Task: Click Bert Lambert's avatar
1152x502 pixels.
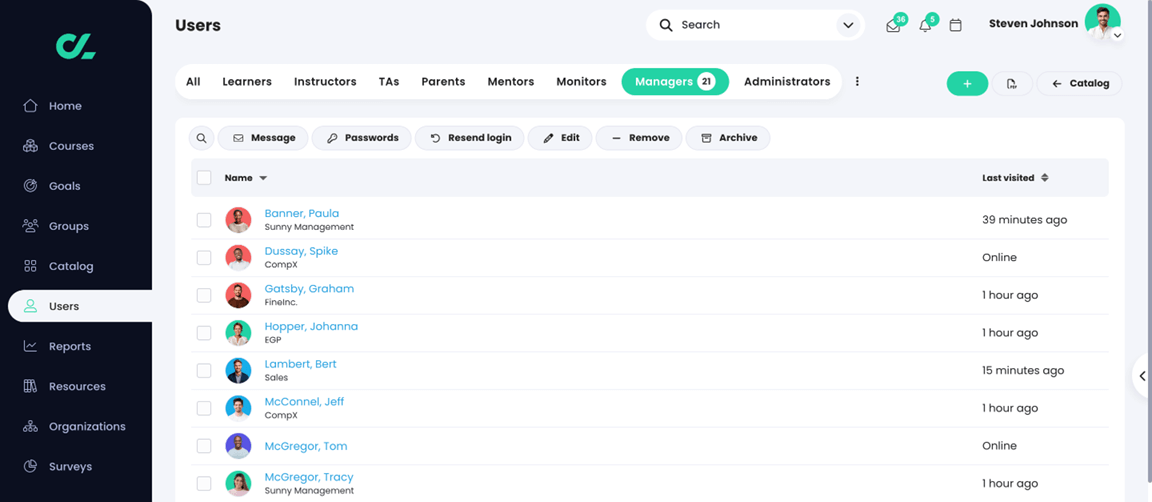Action: [x=238, y=370]
